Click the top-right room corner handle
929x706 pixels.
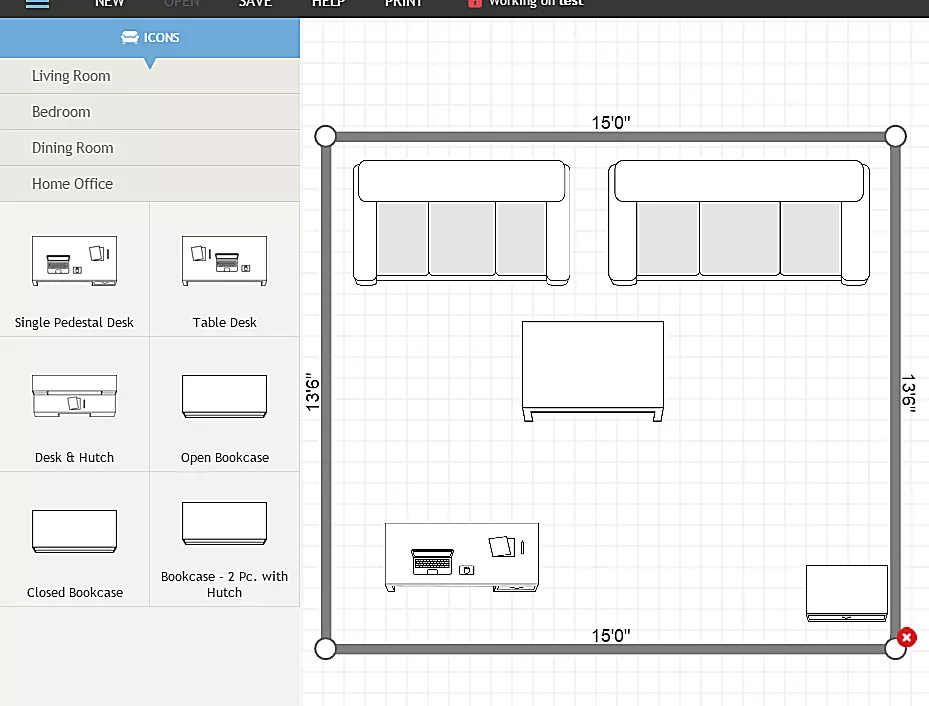pyautogui.click(x=895, y=136)
